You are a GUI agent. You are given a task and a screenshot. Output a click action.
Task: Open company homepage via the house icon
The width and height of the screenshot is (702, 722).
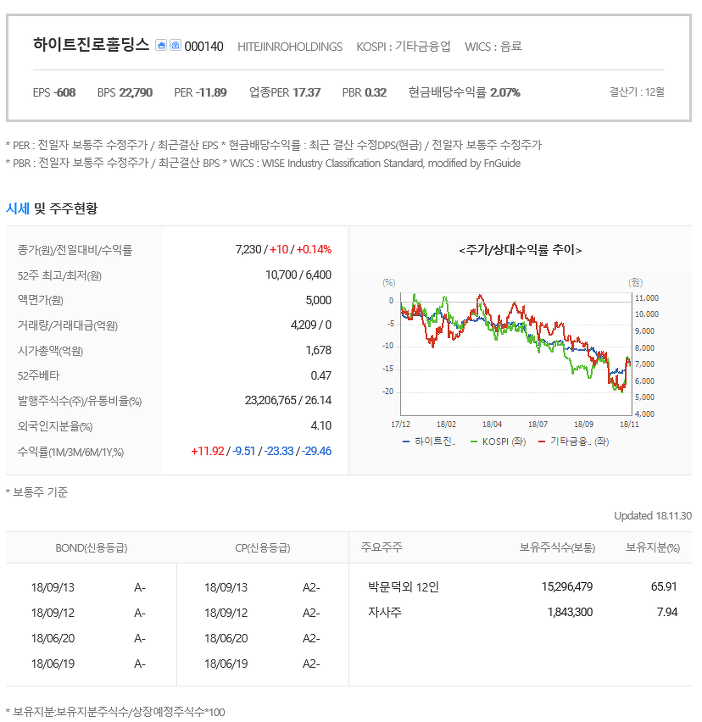(x=161, y=45)
